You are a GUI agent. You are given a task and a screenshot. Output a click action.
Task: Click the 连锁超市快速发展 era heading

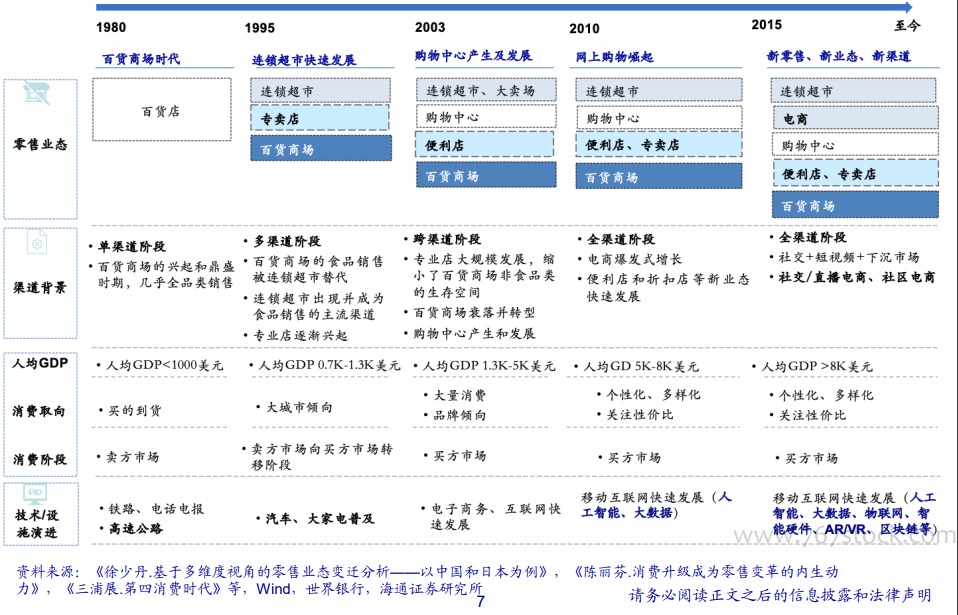(304, 60)
